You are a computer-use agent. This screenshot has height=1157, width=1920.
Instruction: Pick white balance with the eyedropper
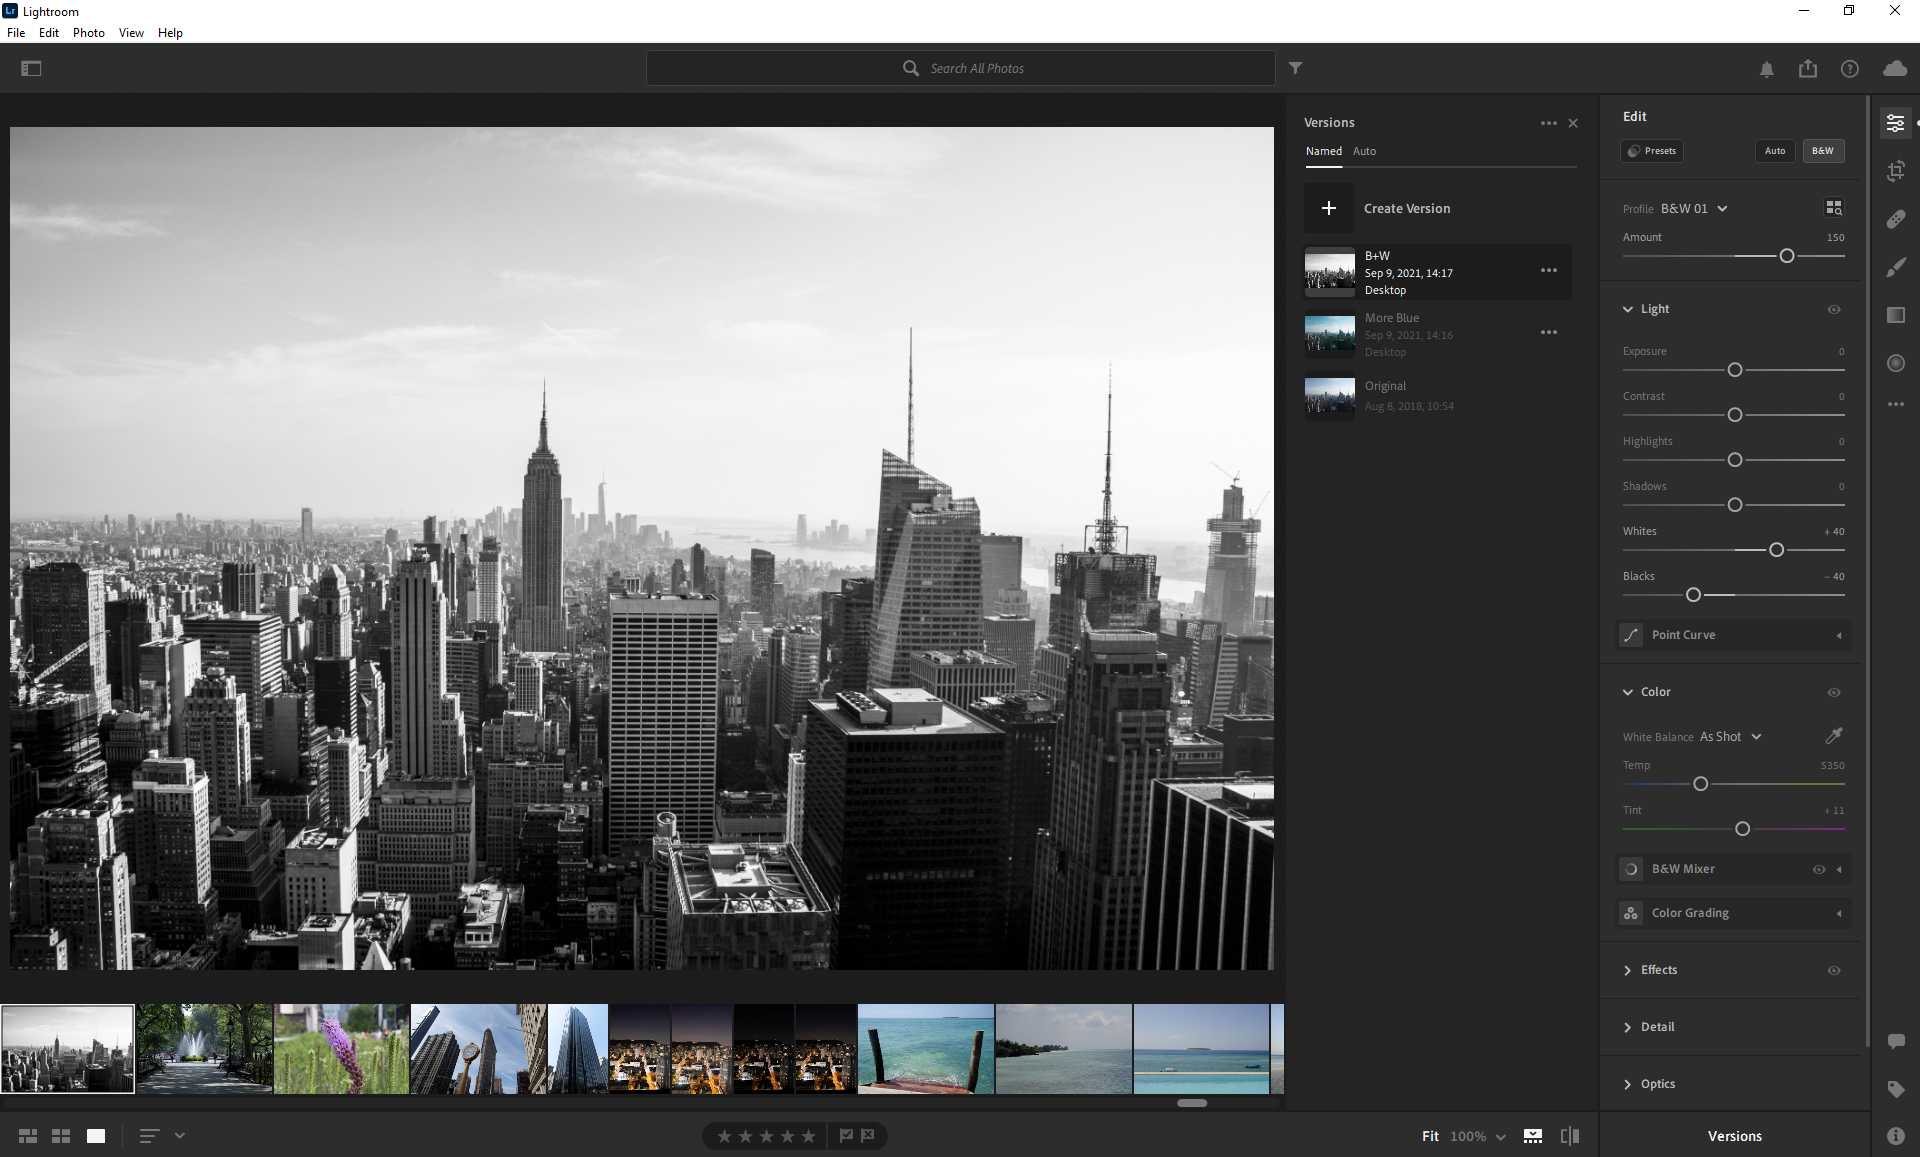[1835, 736]
